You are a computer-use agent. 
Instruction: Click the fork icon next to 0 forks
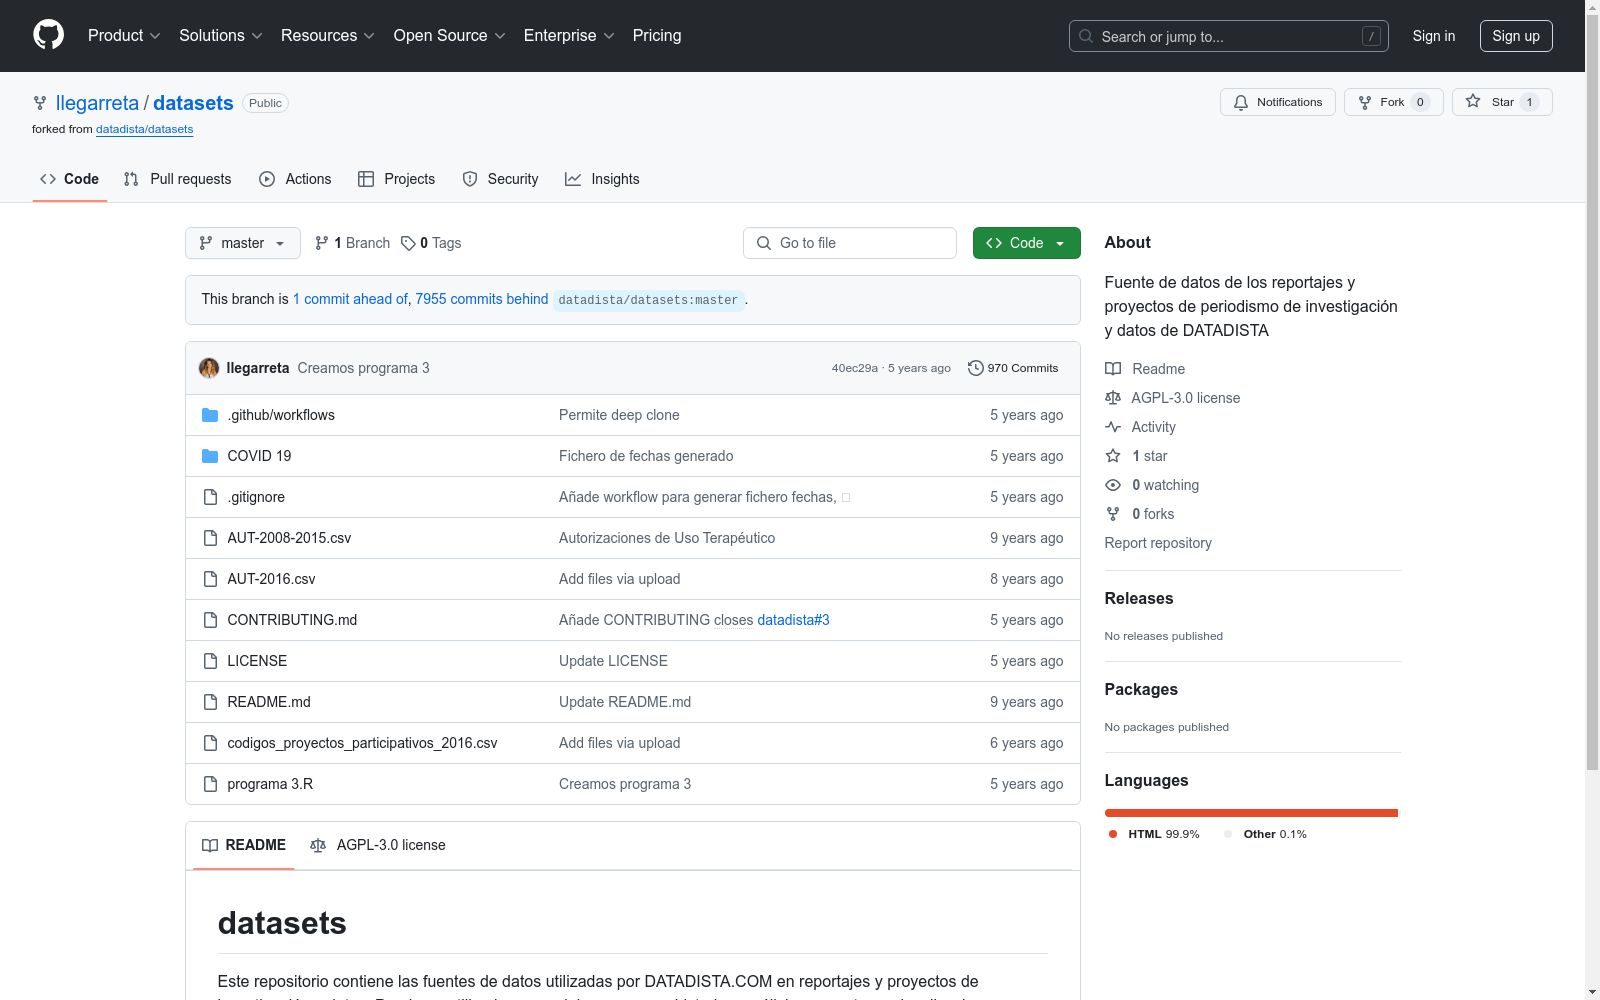(1113, 514)
